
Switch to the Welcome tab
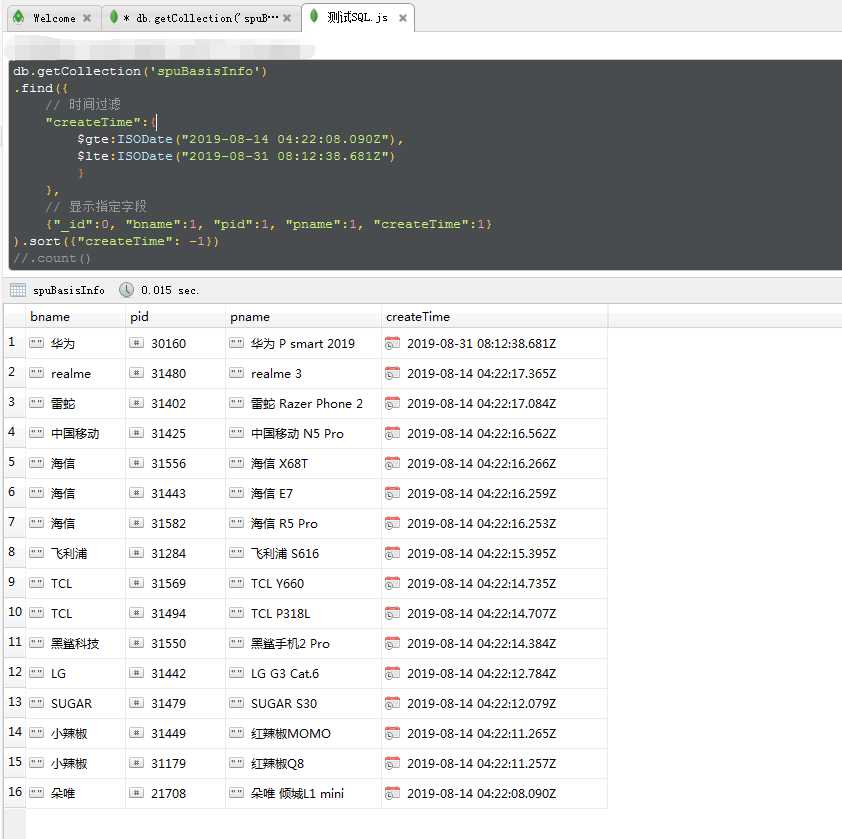click(54, 18)
